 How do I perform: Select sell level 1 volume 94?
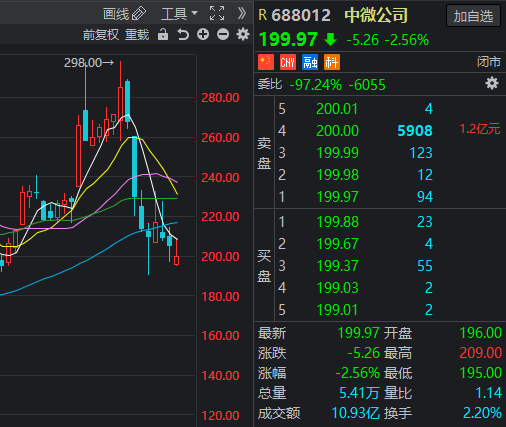click(425, 197)
